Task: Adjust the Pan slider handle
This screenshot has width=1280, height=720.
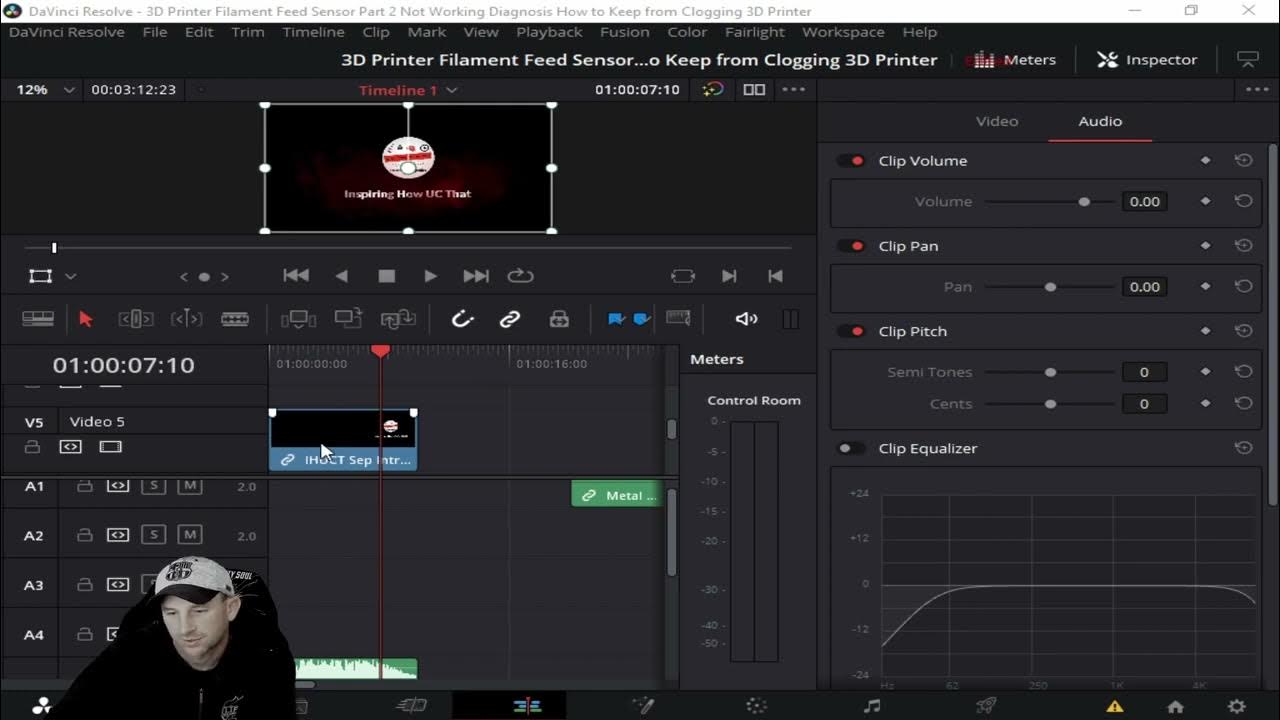Action: [1050, 287]
